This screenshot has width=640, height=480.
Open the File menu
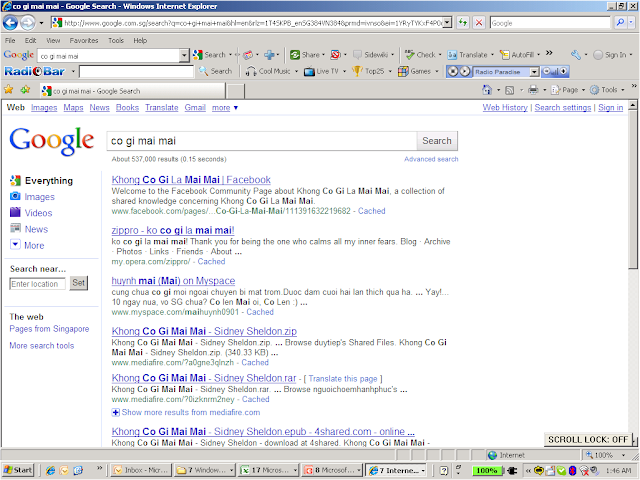10,40
